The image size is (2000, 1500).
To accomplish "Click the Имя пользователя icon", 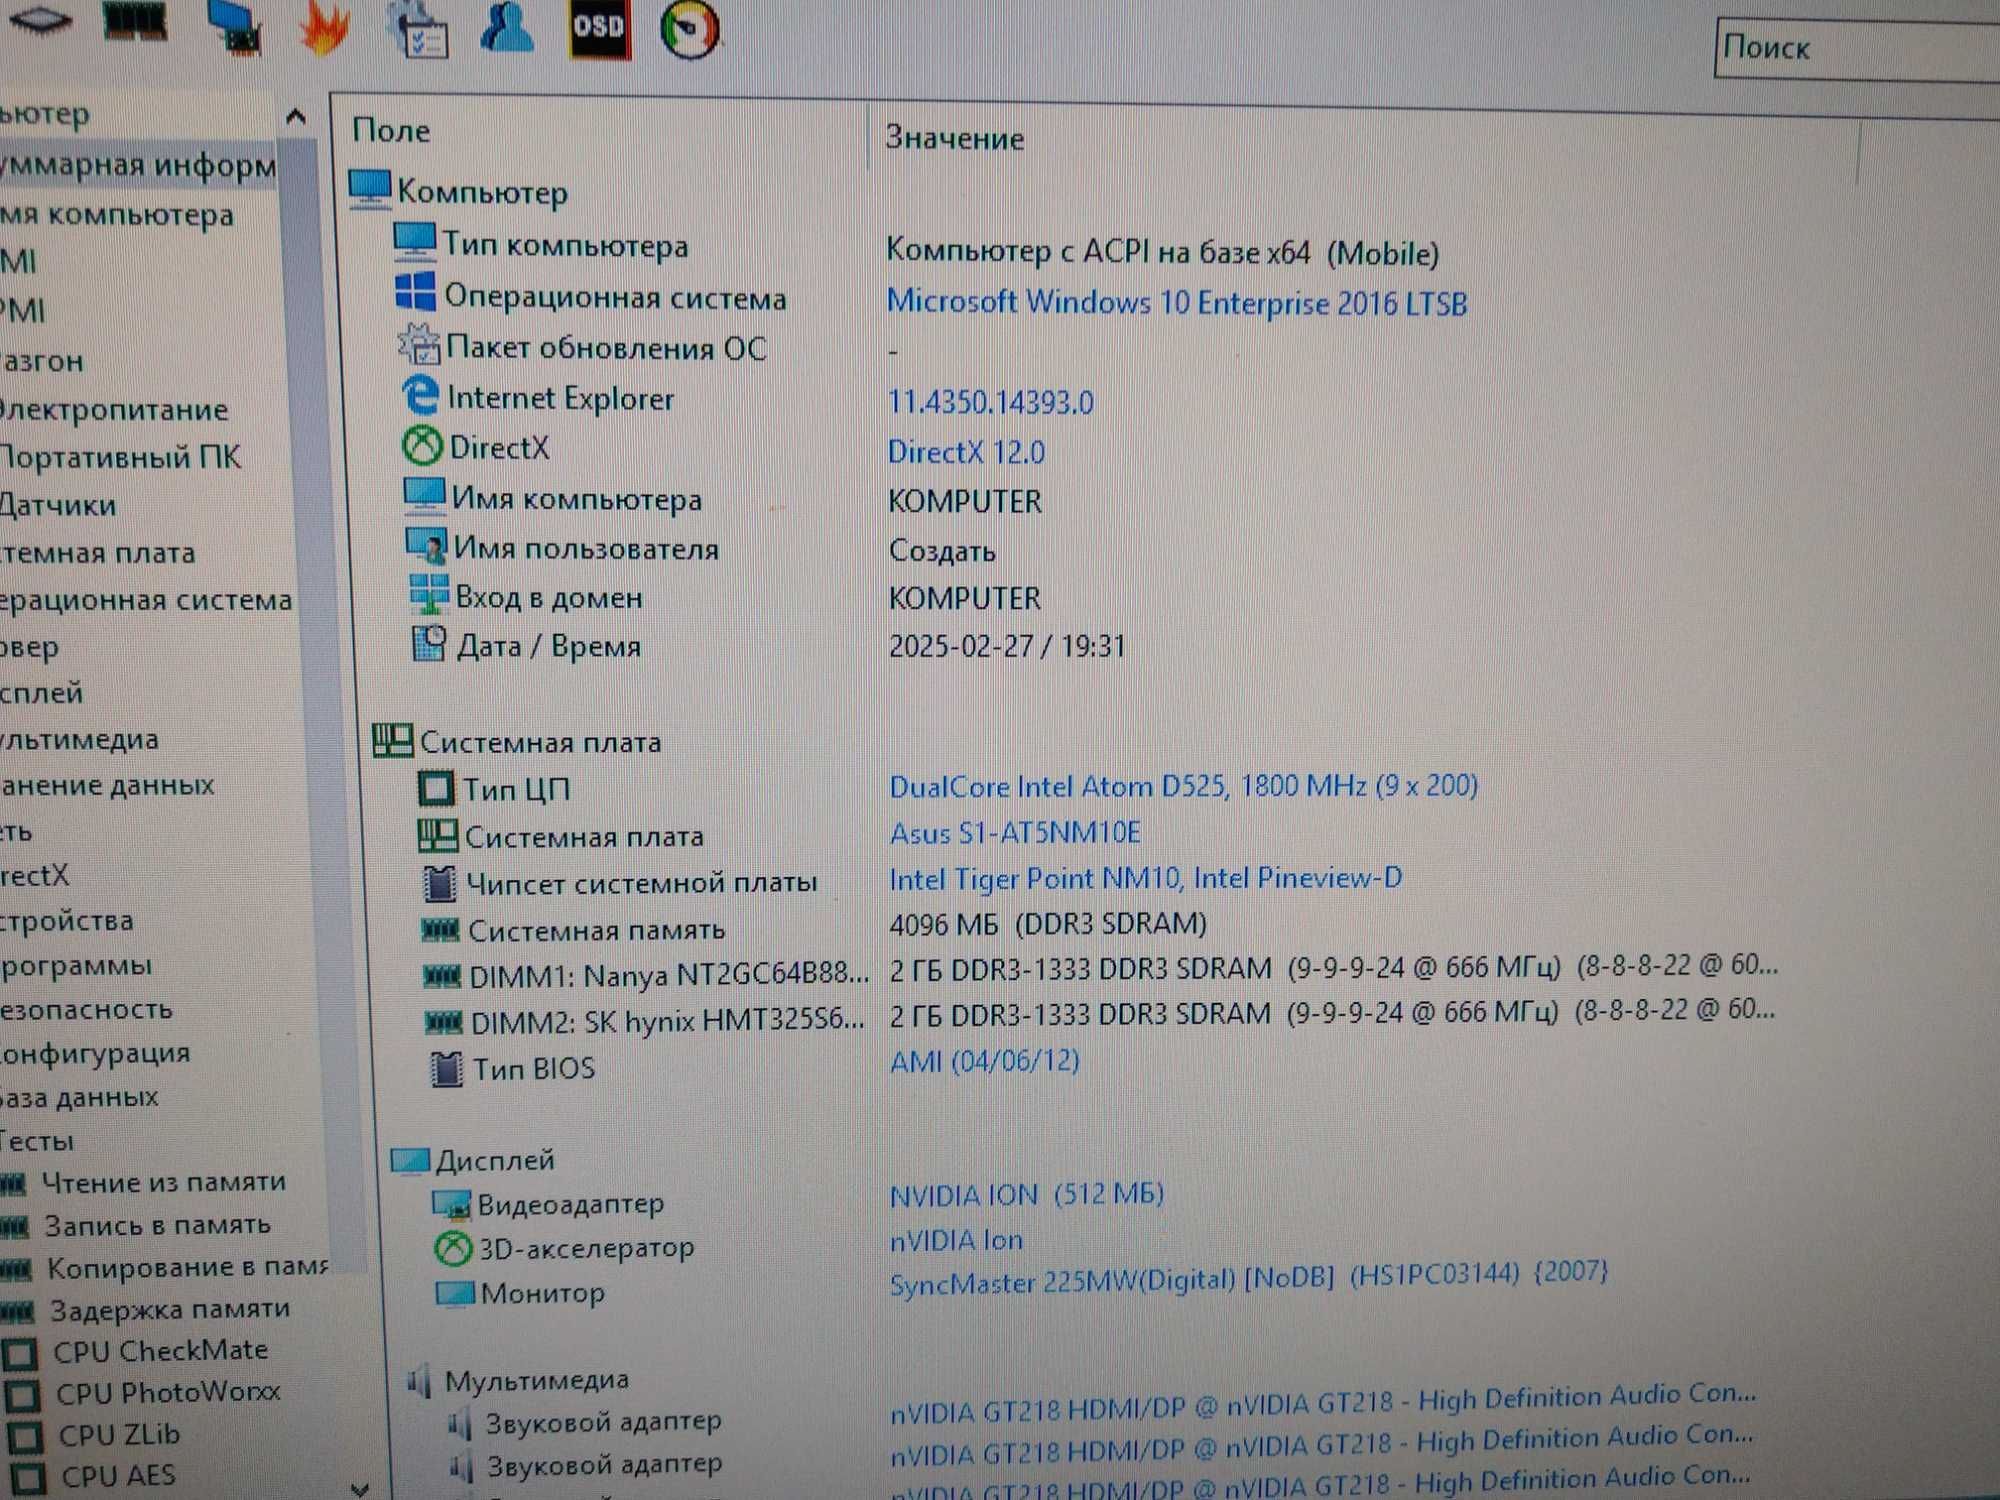I will (426, 545).
